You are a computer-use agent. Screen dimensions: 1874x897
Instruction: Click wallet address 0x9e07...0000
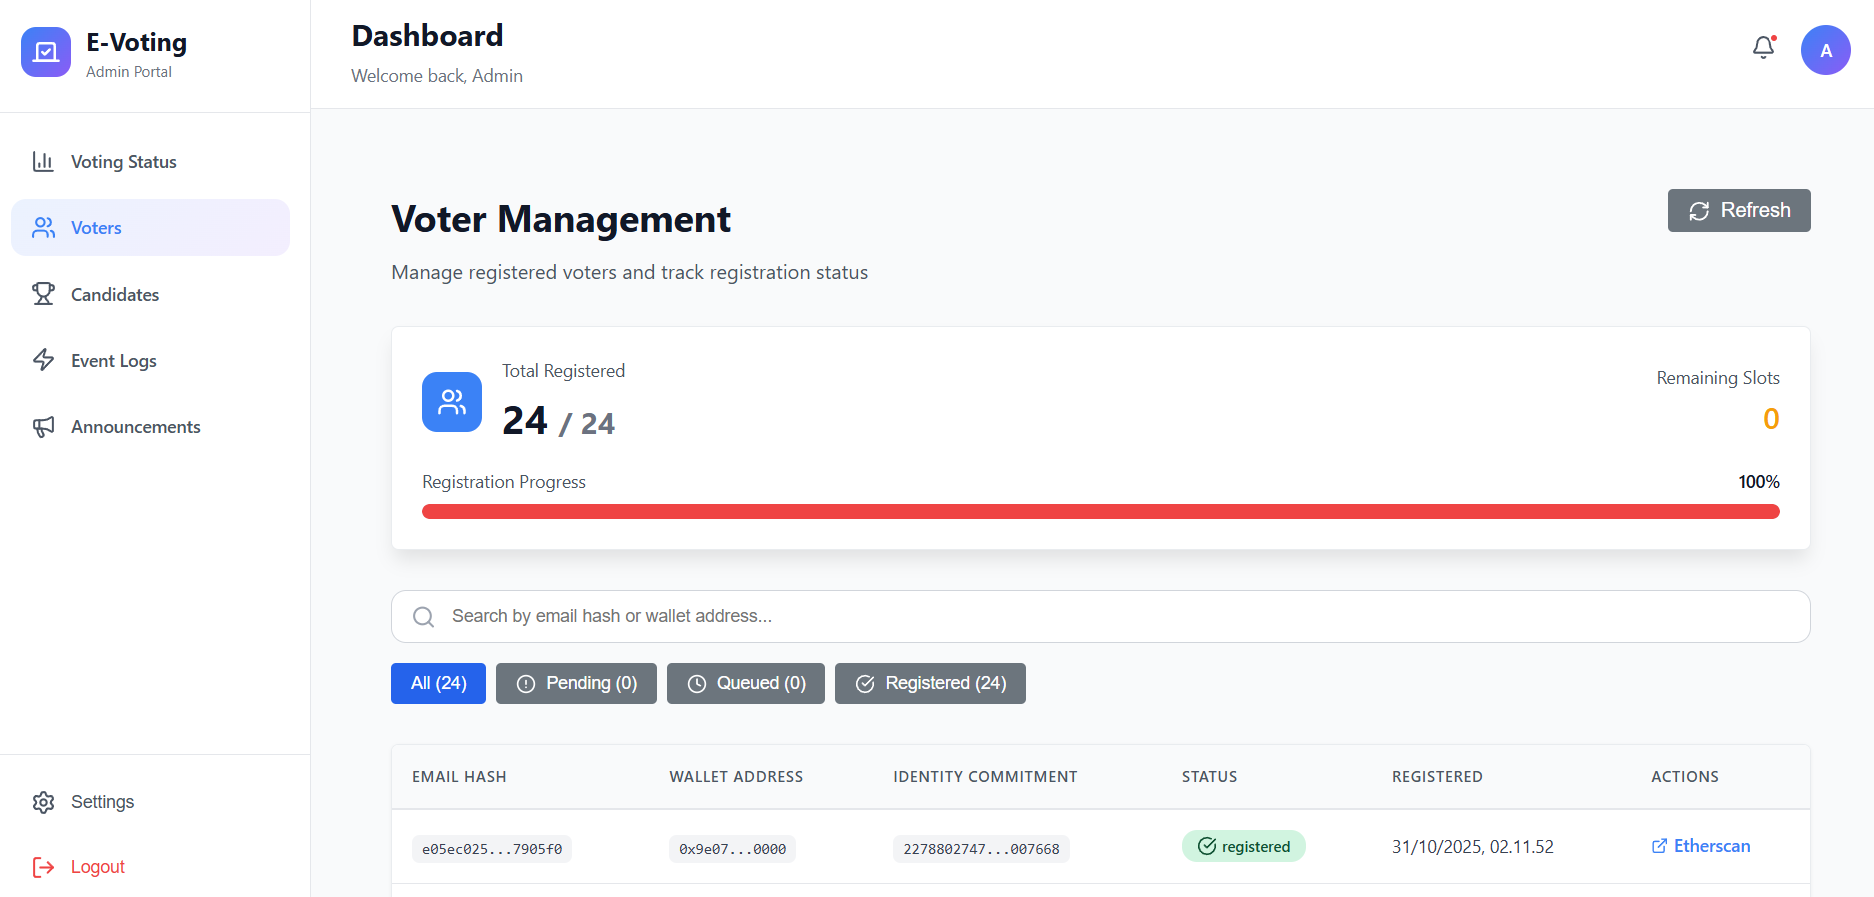732,849
